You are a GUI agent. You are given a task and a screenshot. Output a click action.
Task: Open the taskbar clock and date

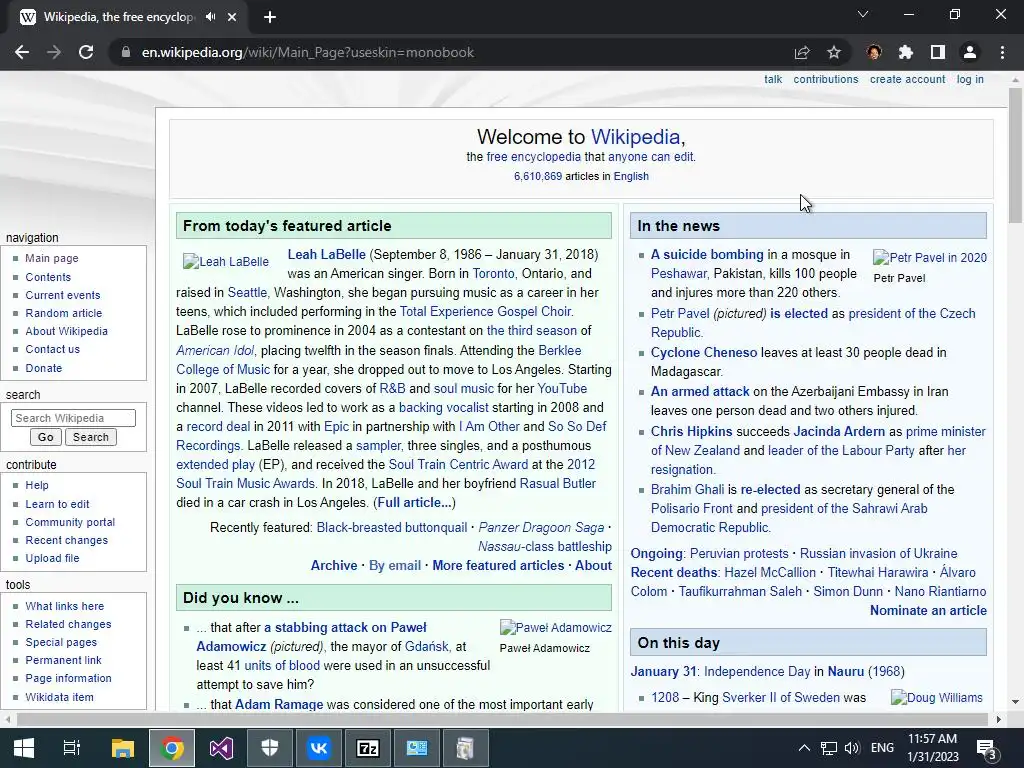click(x=933, y=748)
